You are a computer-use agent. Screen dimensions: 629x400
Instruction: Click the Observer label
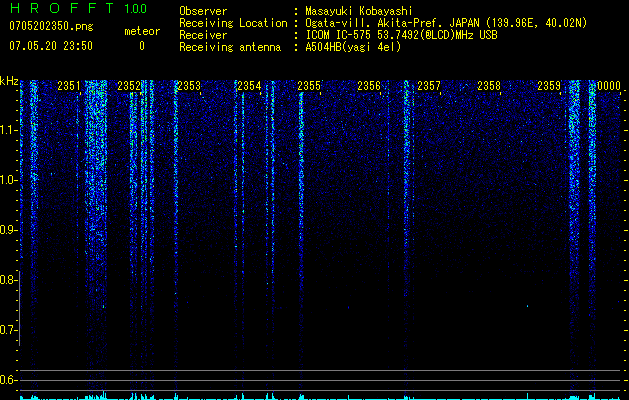tap(203, 11)
